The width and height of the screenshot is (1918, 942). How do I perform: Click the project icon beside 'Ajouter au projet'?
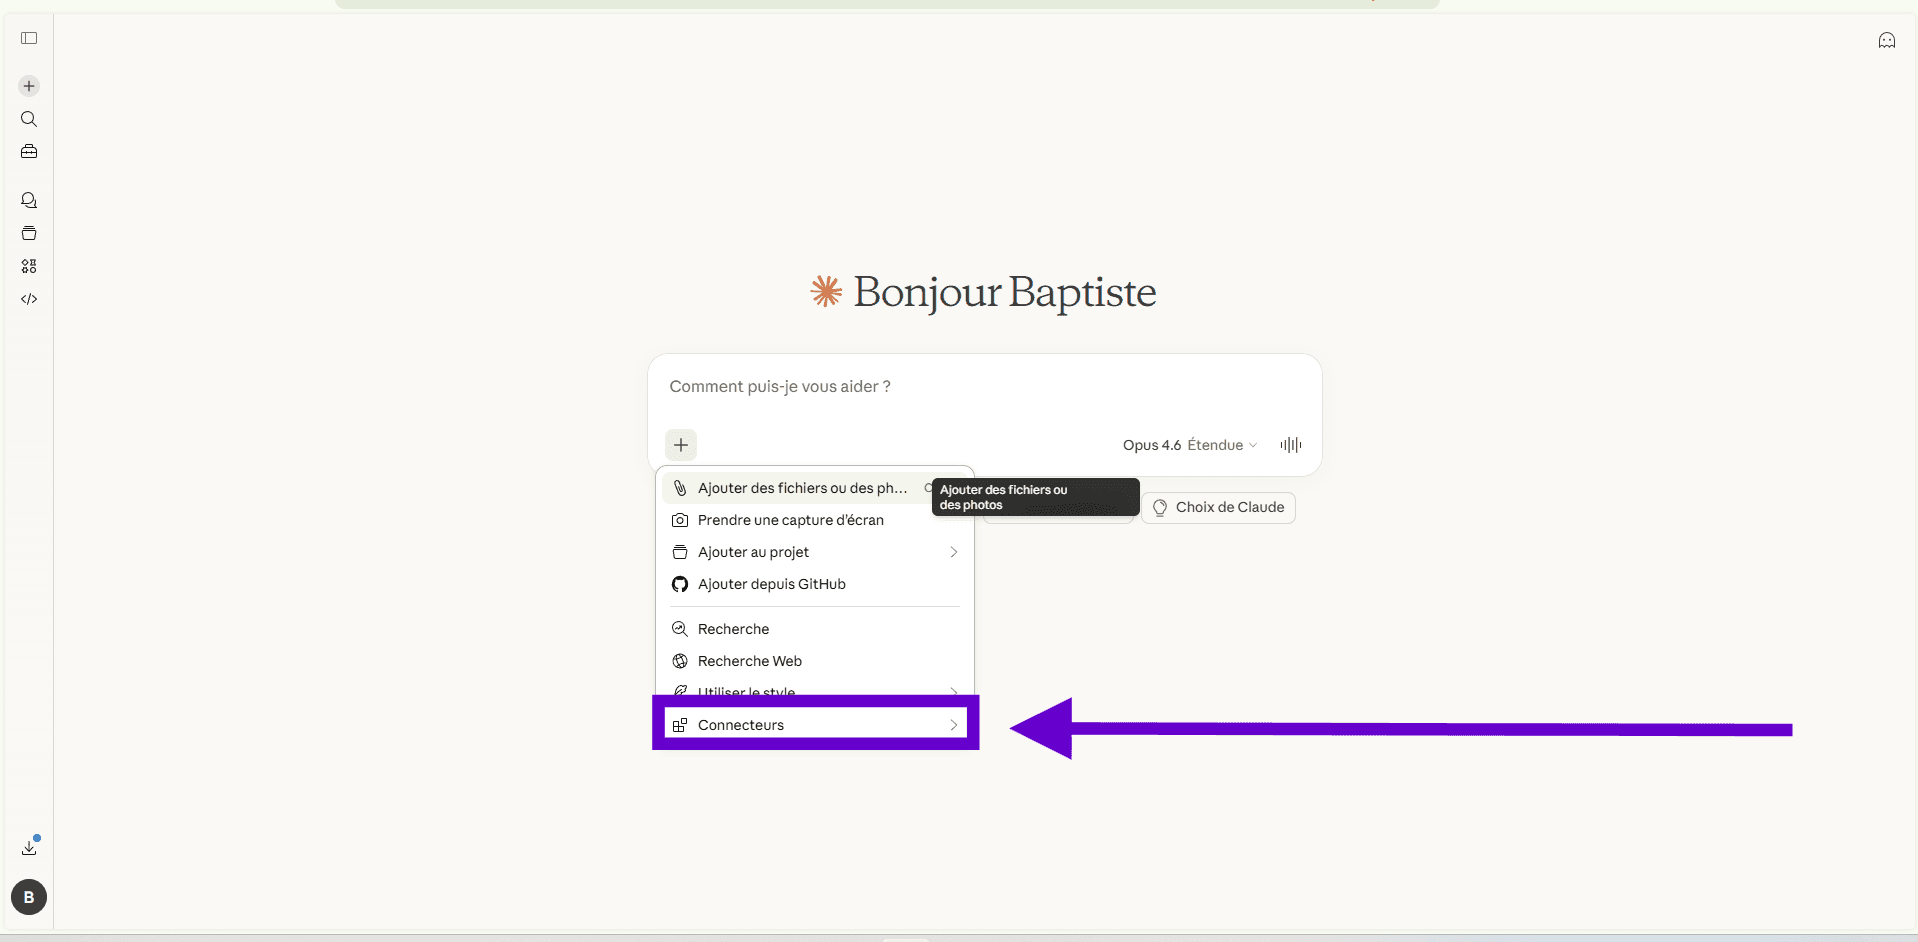680,552
